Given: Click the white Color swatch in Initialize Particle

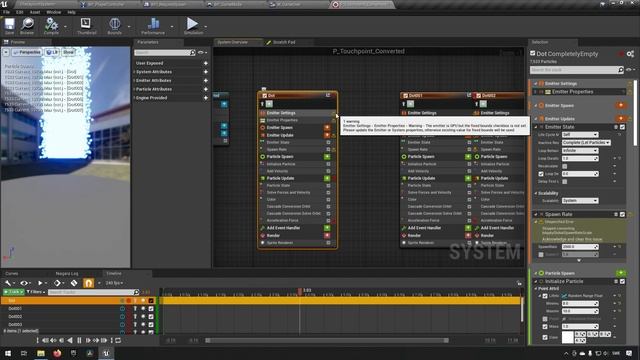Looking at the screenshot, I should point(568,337).
